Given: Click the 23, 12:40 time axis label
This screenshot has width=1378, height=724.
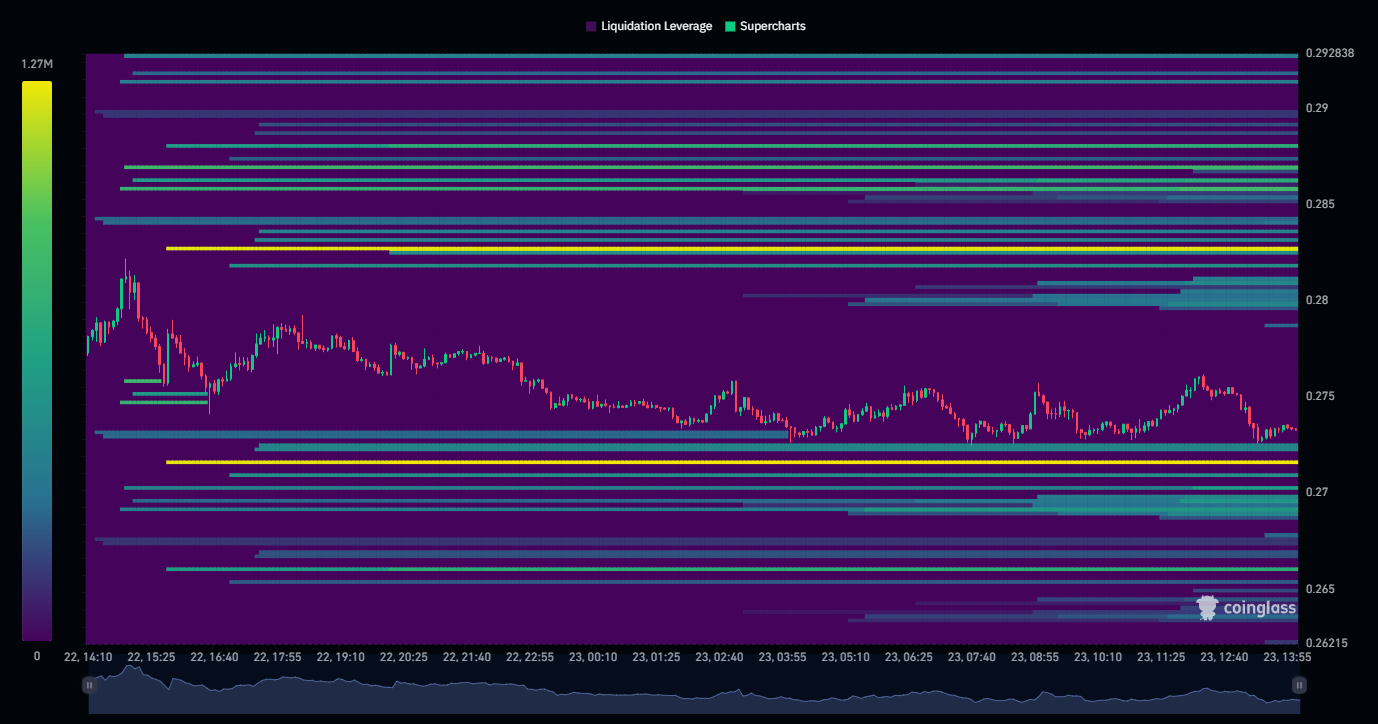Looking at the screenshot, I should coord(1223,657).
